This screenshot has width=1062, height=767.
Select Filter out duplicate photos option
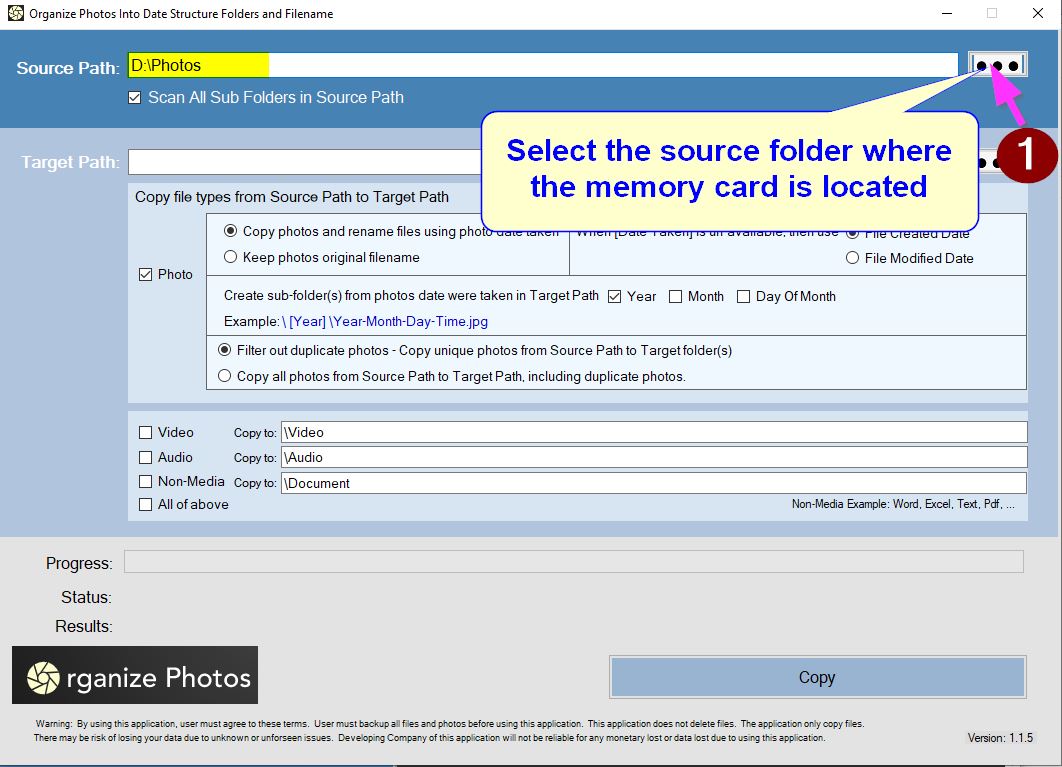(x=225, y=351)
